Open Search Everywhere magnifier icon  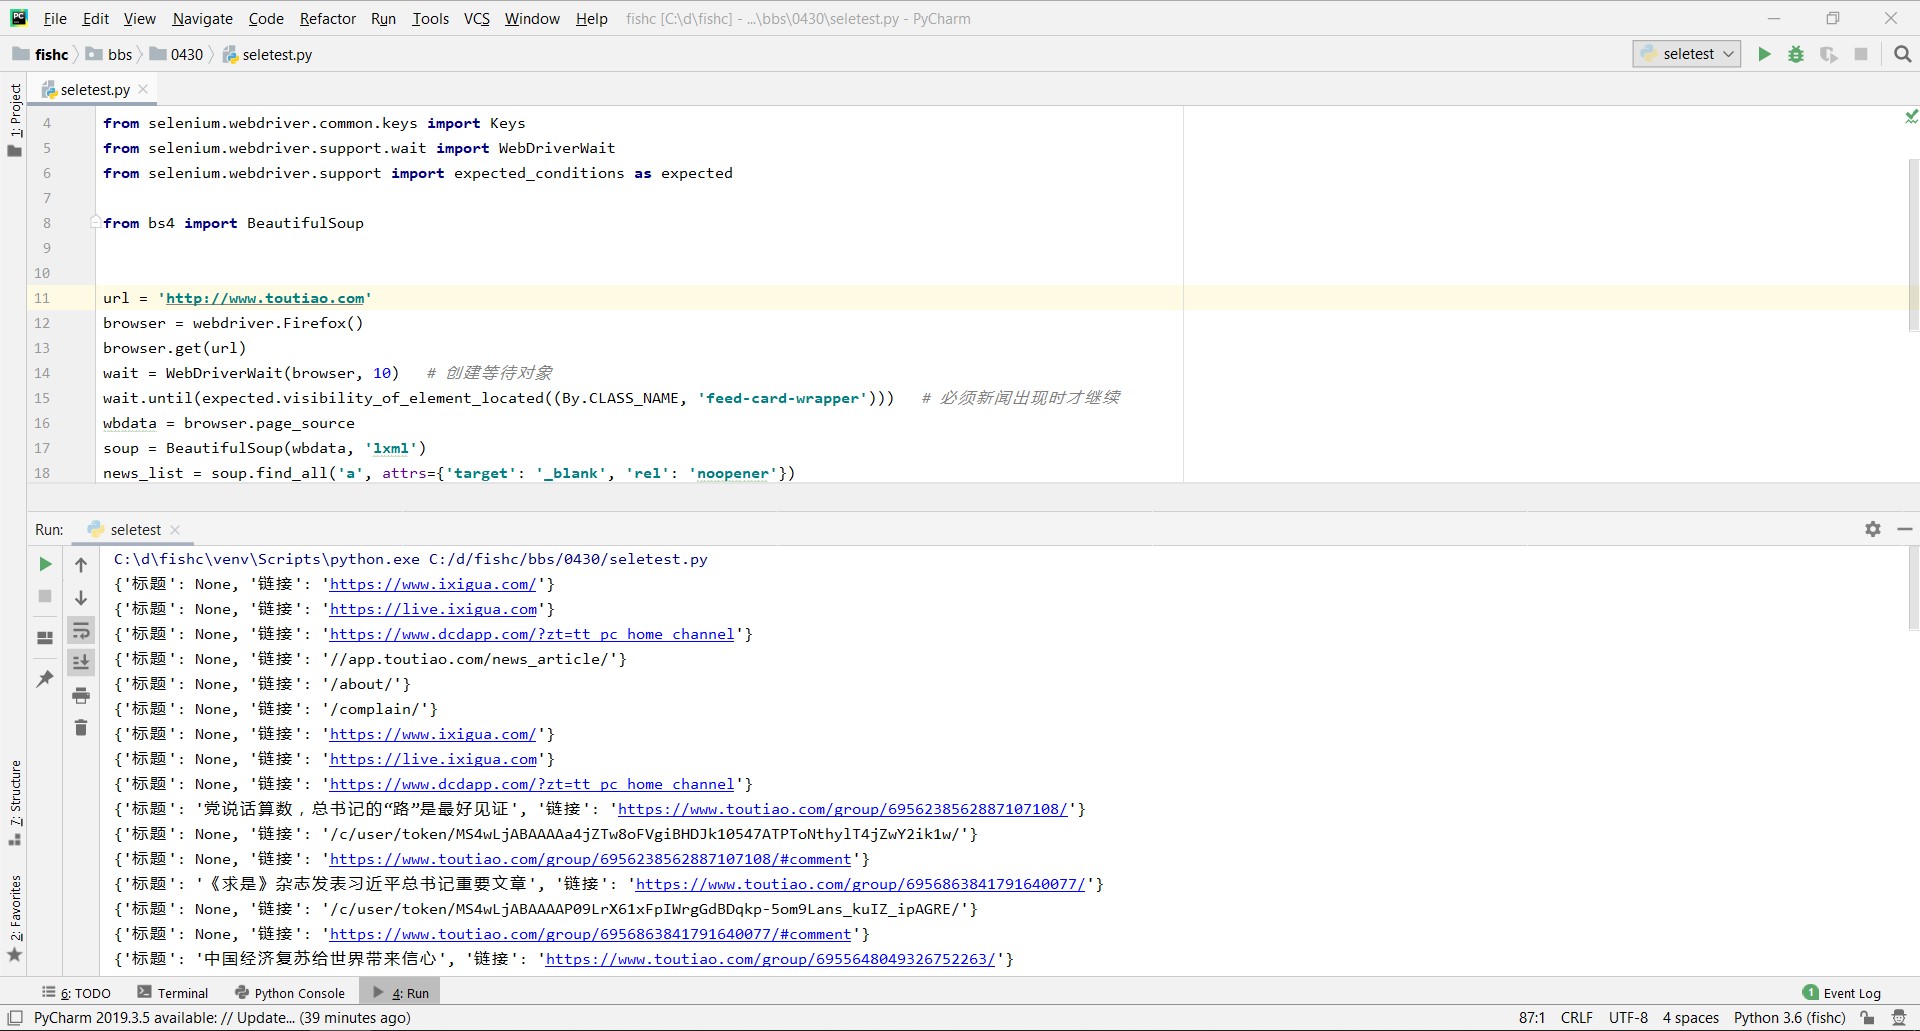(x=1902, y=54)
